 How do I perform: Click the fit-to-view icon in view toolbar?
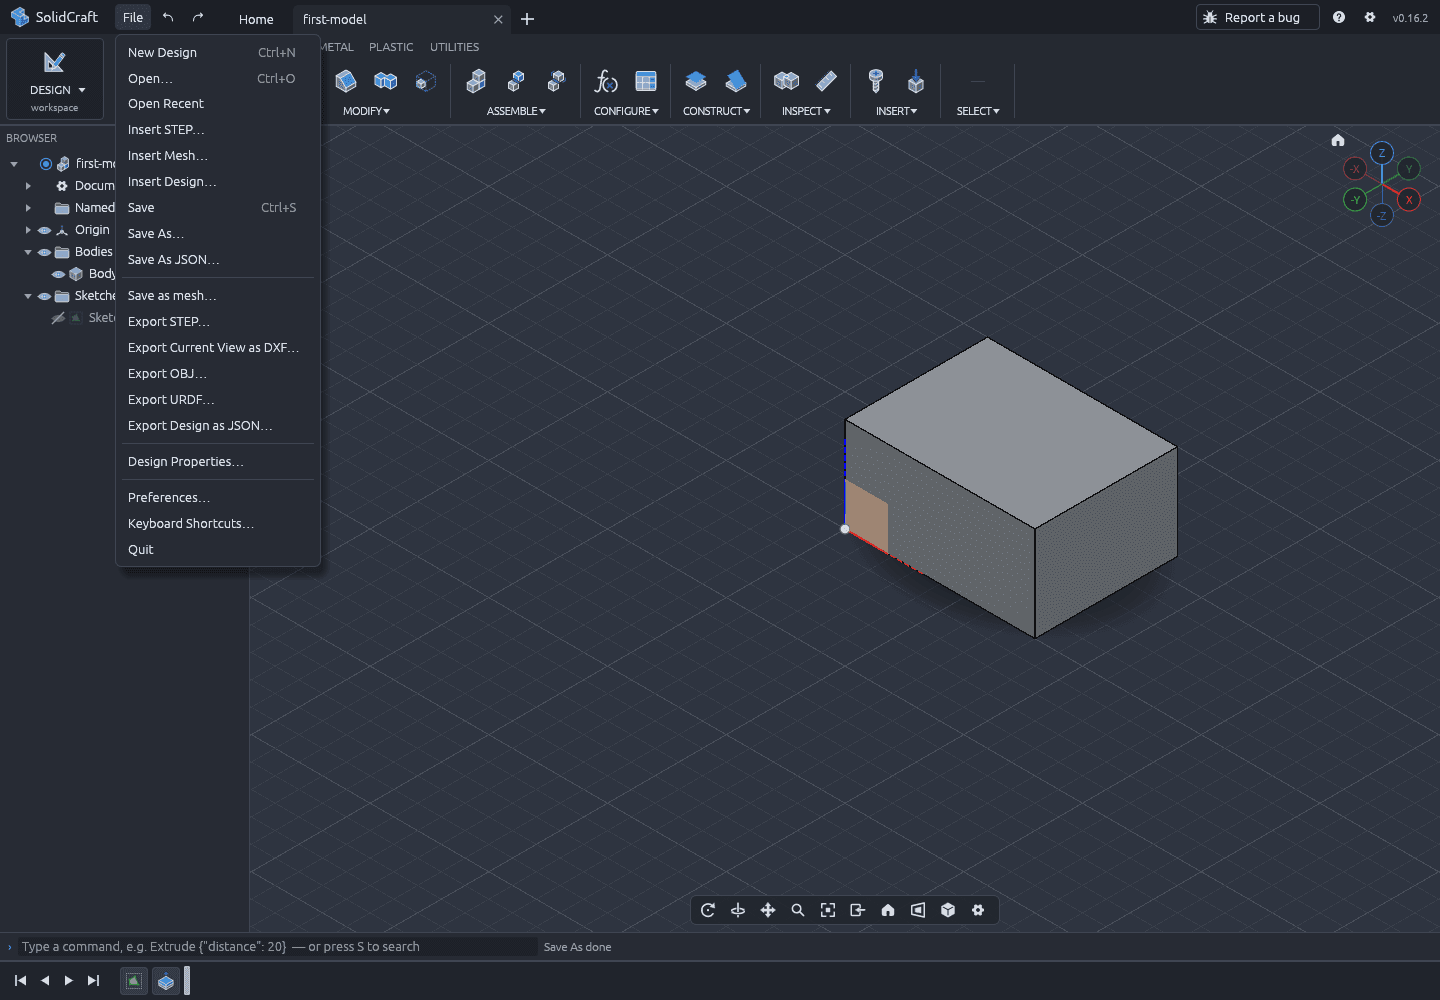click(x=828, y=910)
